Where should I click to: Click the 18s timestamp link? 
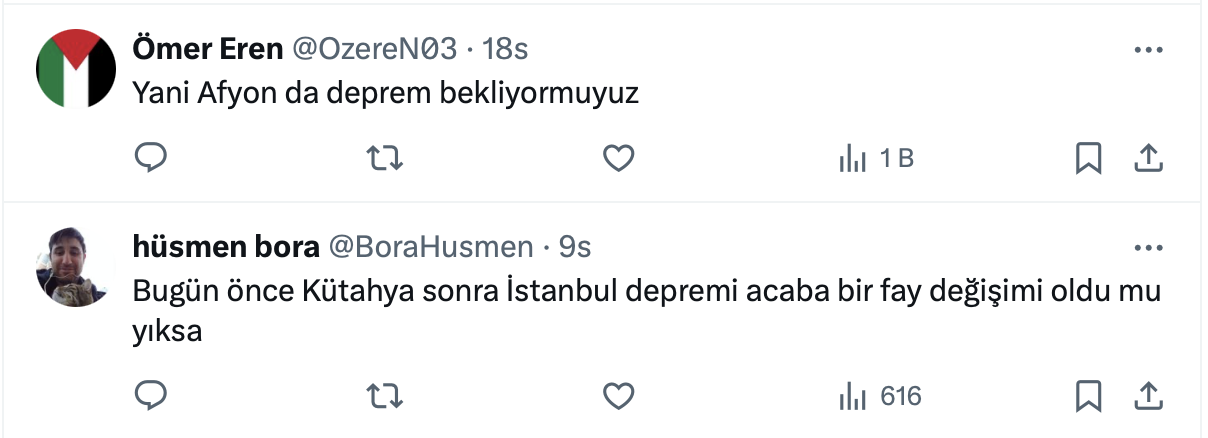click(505, 48)
